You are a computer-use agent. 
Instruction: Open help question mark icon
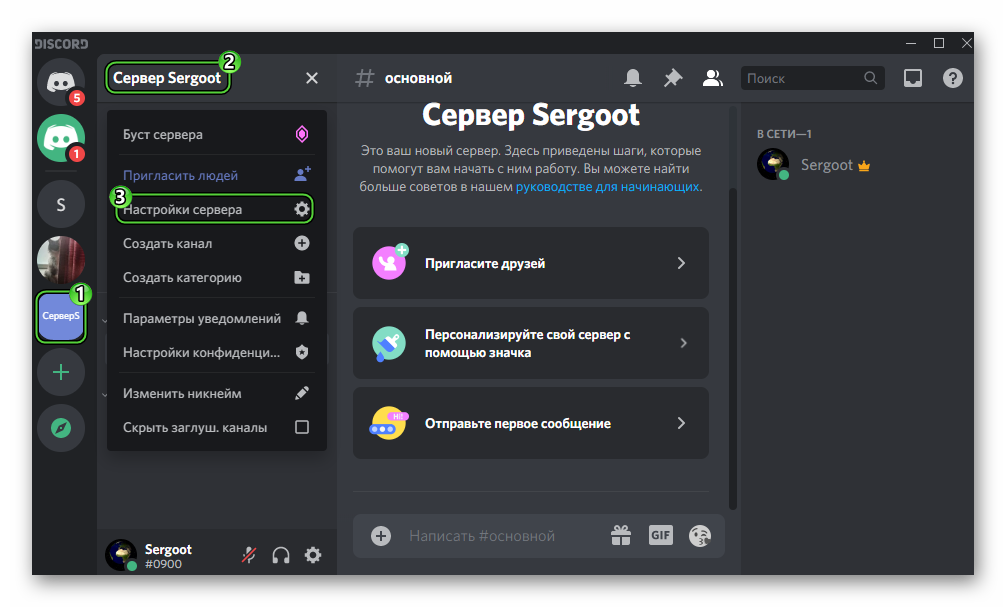pos(952,78)
